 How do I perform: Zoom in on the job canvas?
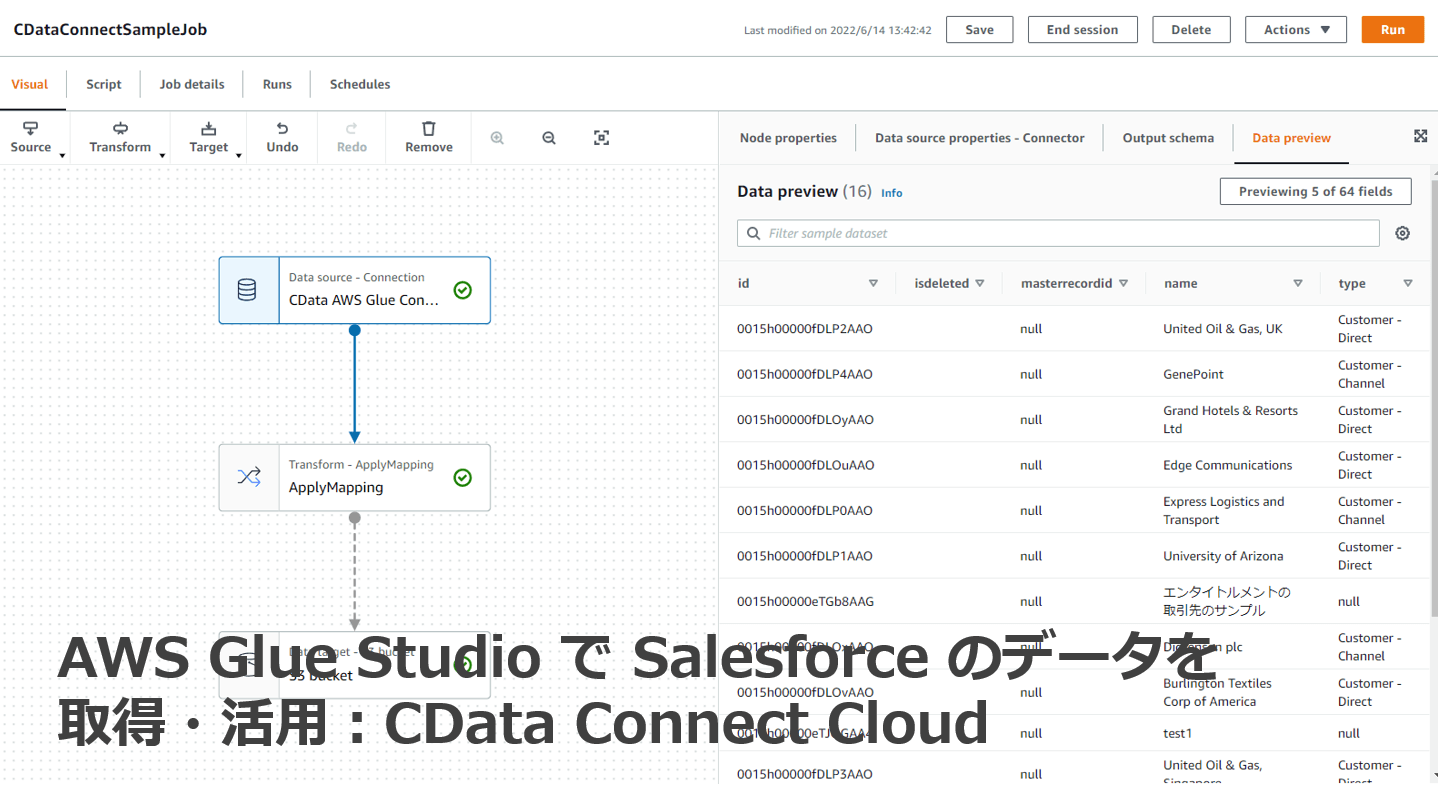[497, 137]
